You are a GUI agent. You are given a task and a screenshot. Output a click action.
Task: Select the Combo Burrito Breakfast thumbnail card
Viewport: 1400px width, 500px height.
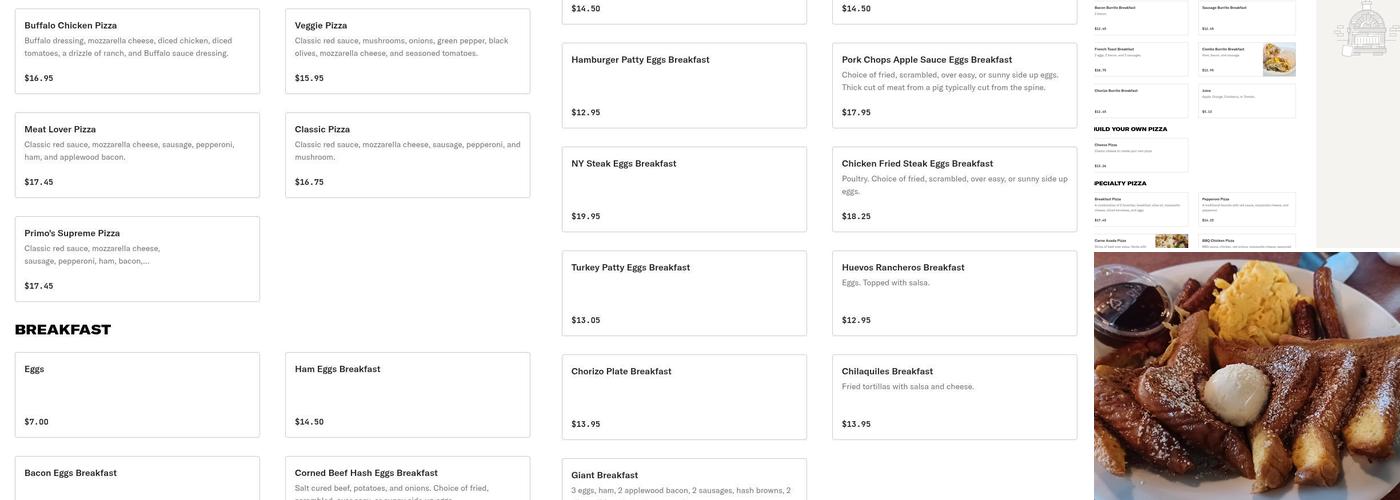(x=1247, y=59)
